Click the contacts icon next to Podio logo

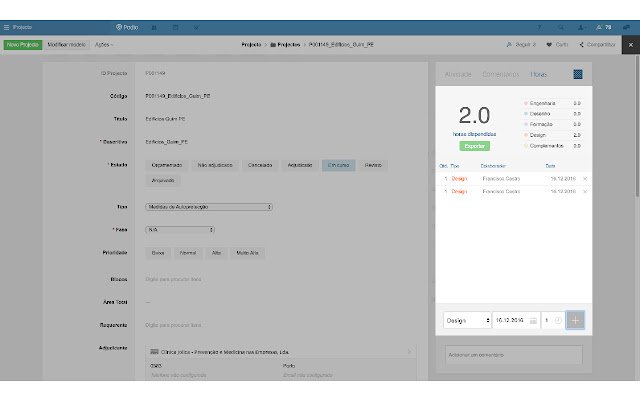coord(154,27)
